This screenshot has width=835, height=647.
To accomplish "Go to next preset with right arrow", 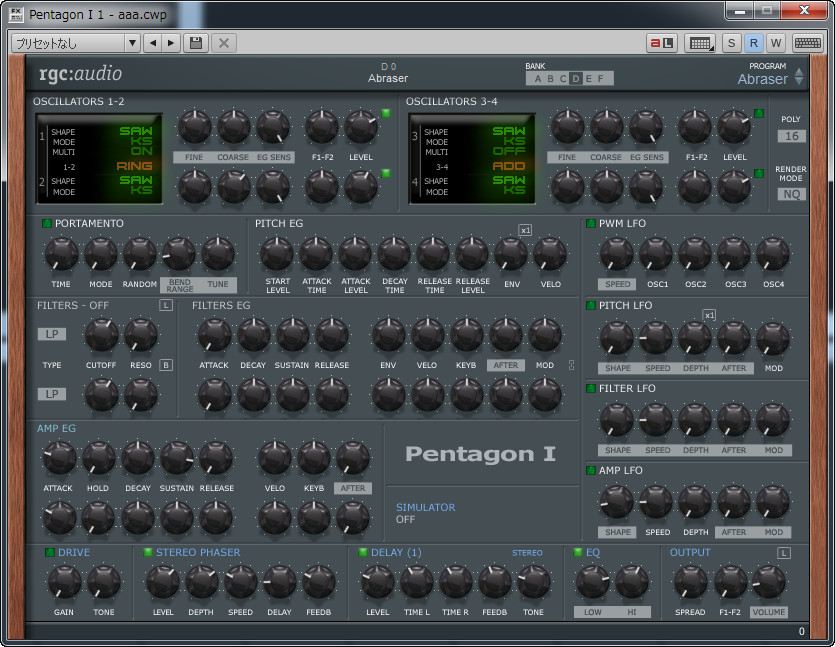I will 171,43.
